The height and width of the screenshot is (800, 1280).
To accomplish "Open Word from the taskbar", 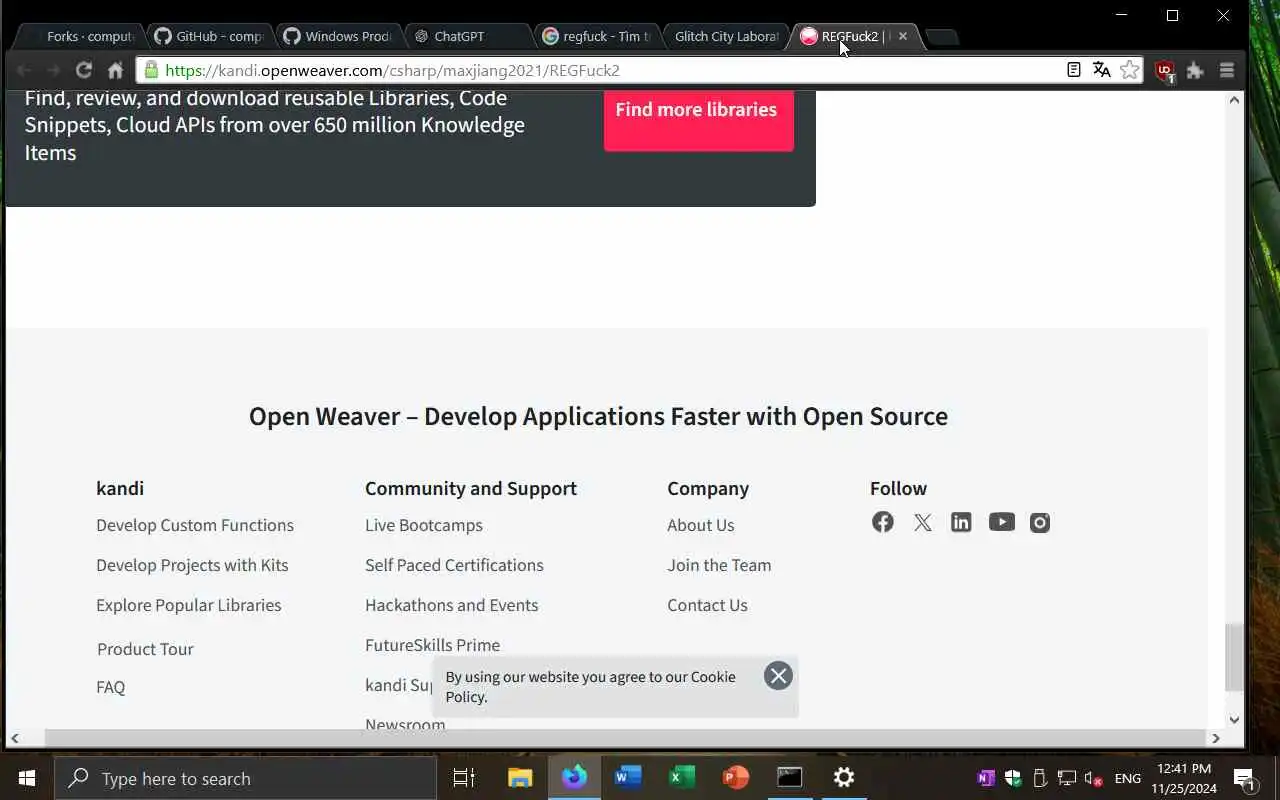I will [x=628, y=778].
